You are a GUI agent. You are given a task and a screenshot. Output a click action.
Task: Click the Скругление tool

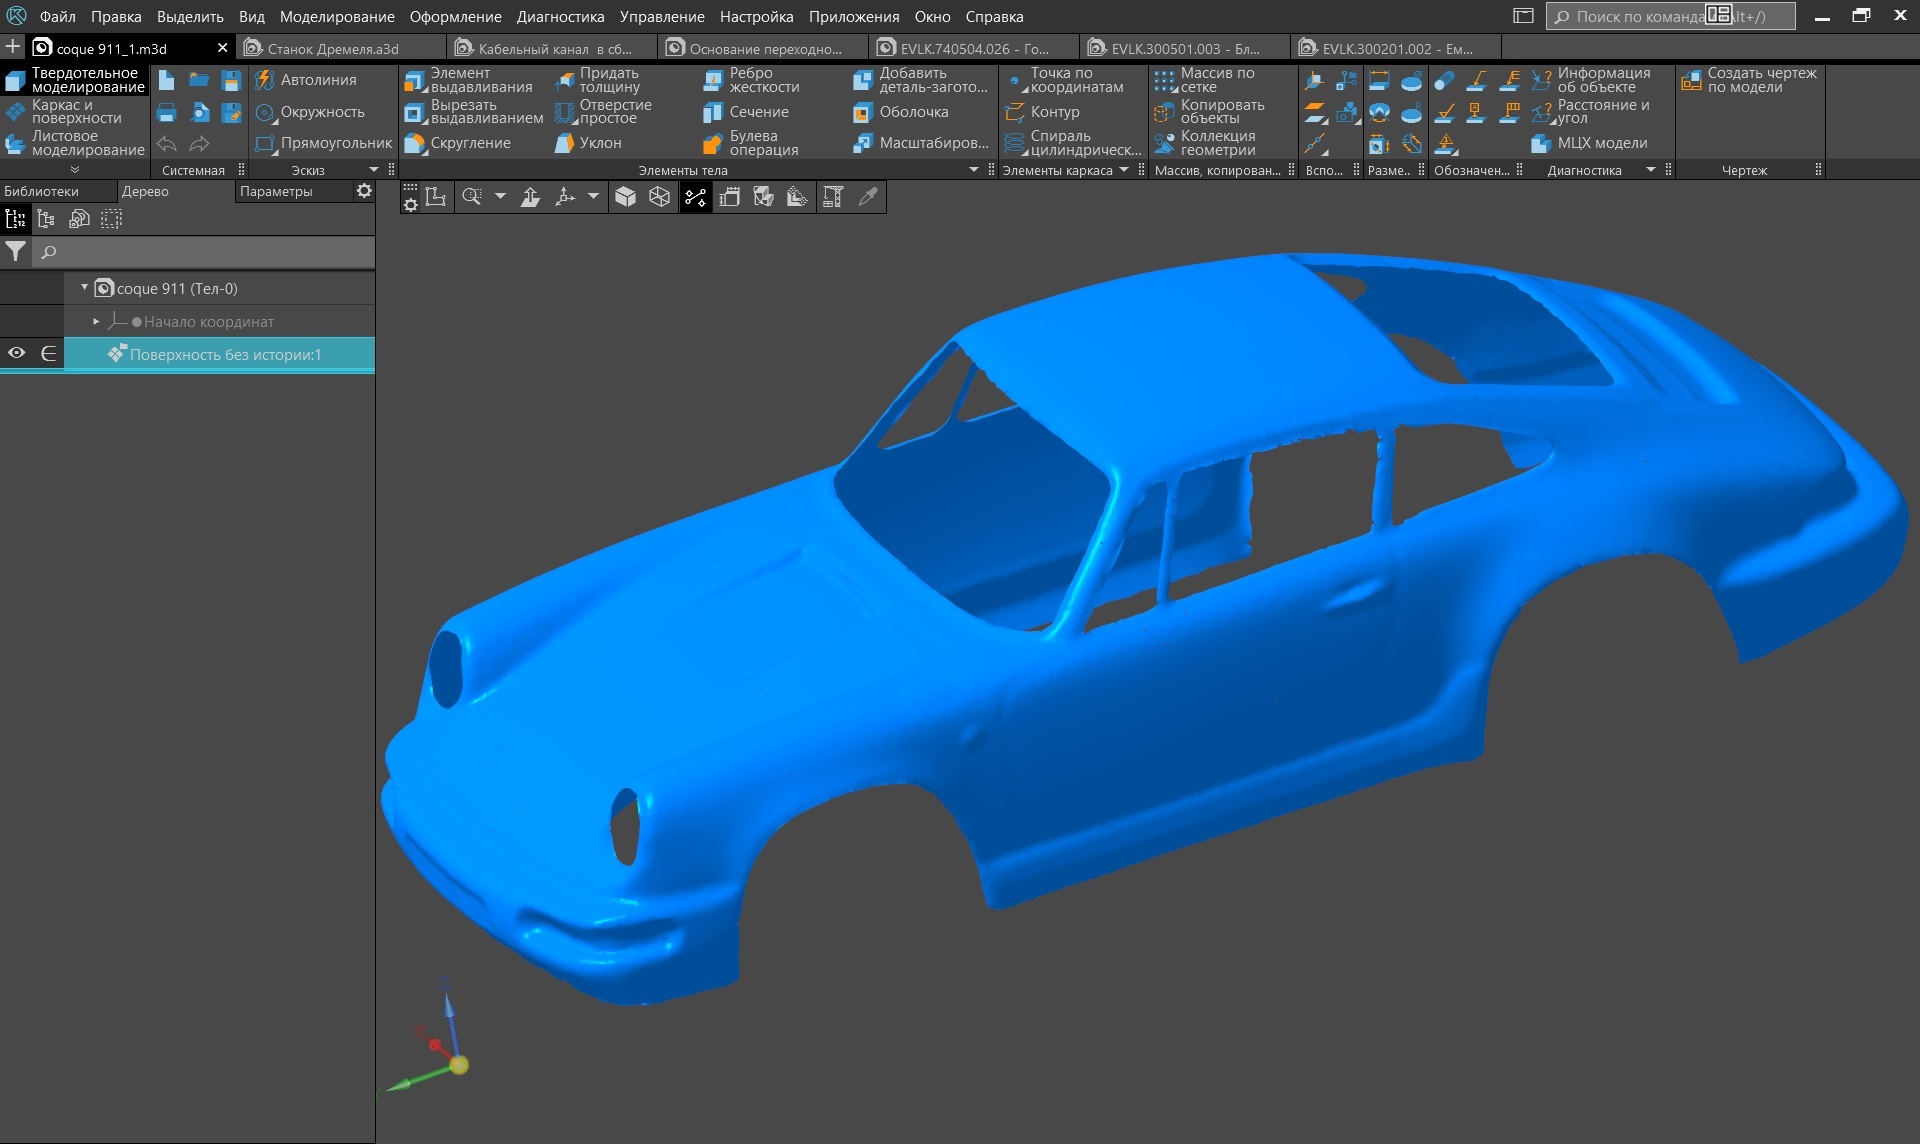(458, 143)
